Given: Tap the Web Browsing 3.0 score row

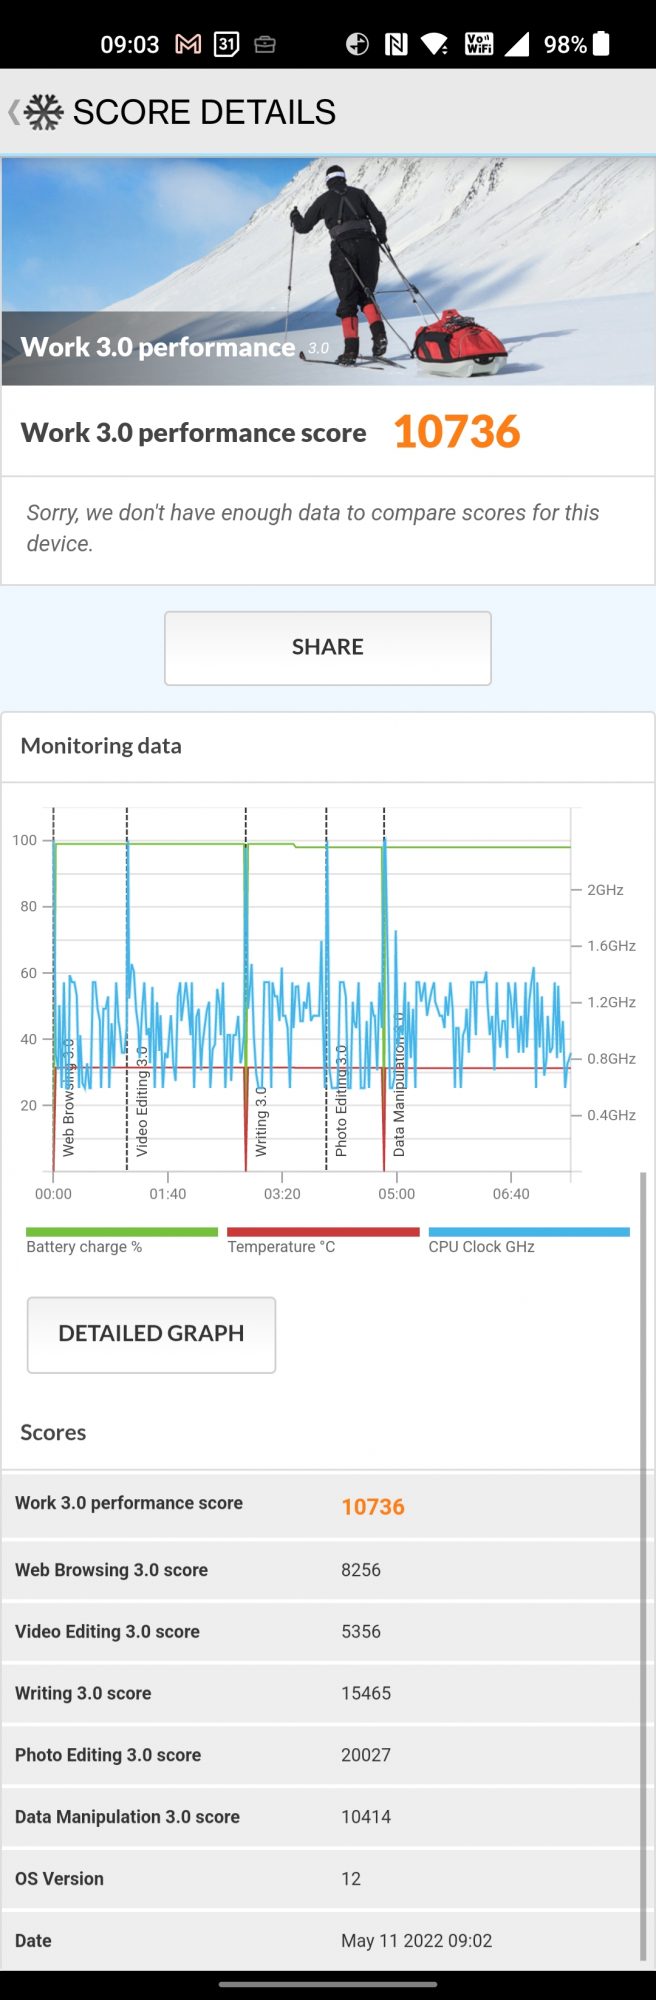Looking at the screenshot, I should 327,1570.
